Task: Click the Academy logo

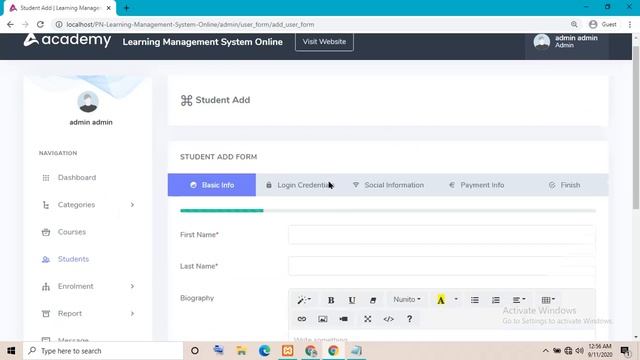Action: (67, 40)
